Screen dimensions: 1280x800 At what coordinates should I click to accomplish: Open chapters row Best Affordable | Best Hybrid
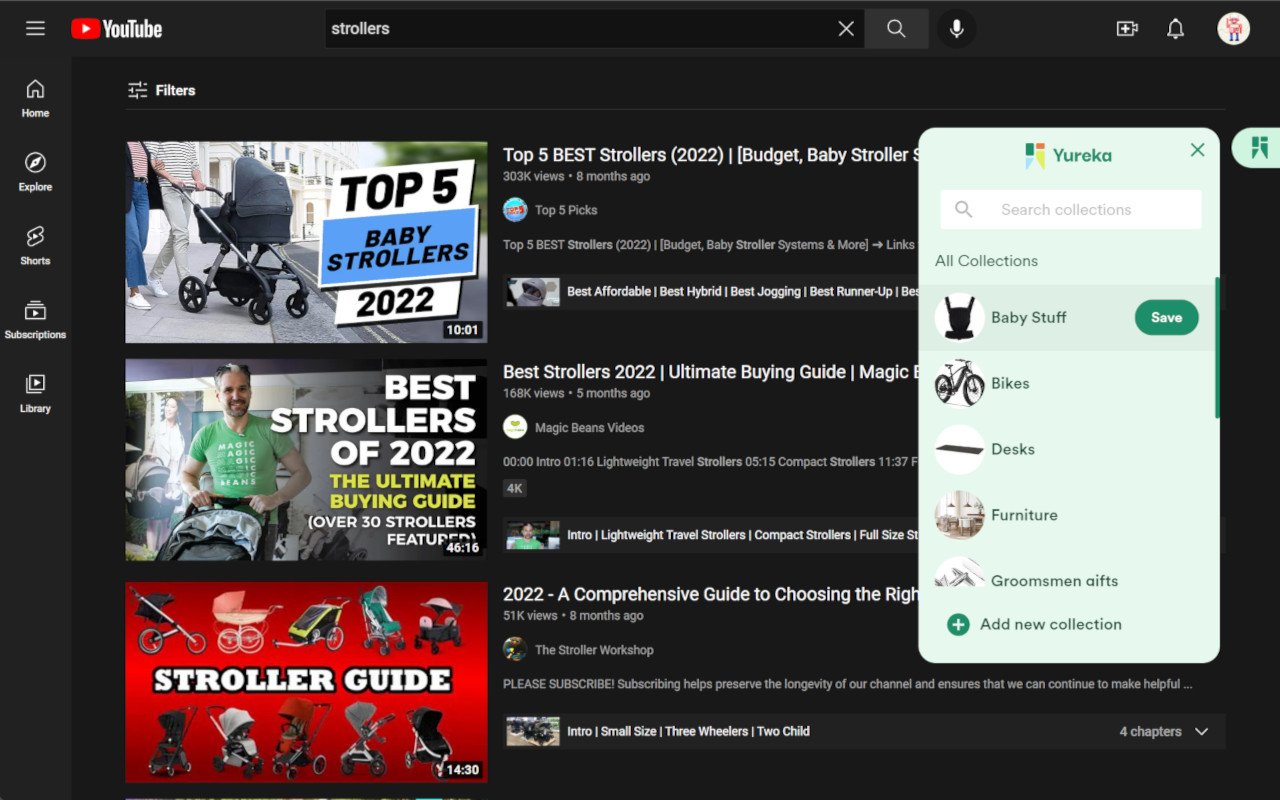point(711,292)
